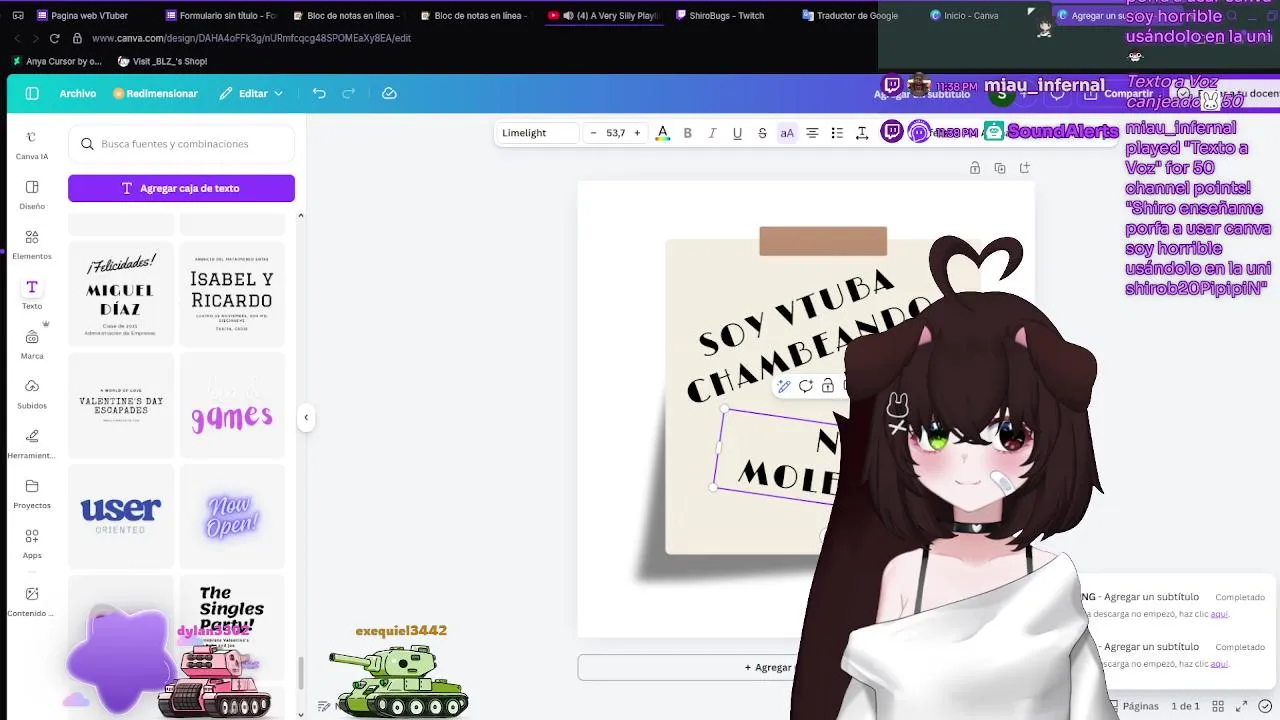Open the Herramientas sidebar panel
The image size is (1280, 720).
click(32, 445)
